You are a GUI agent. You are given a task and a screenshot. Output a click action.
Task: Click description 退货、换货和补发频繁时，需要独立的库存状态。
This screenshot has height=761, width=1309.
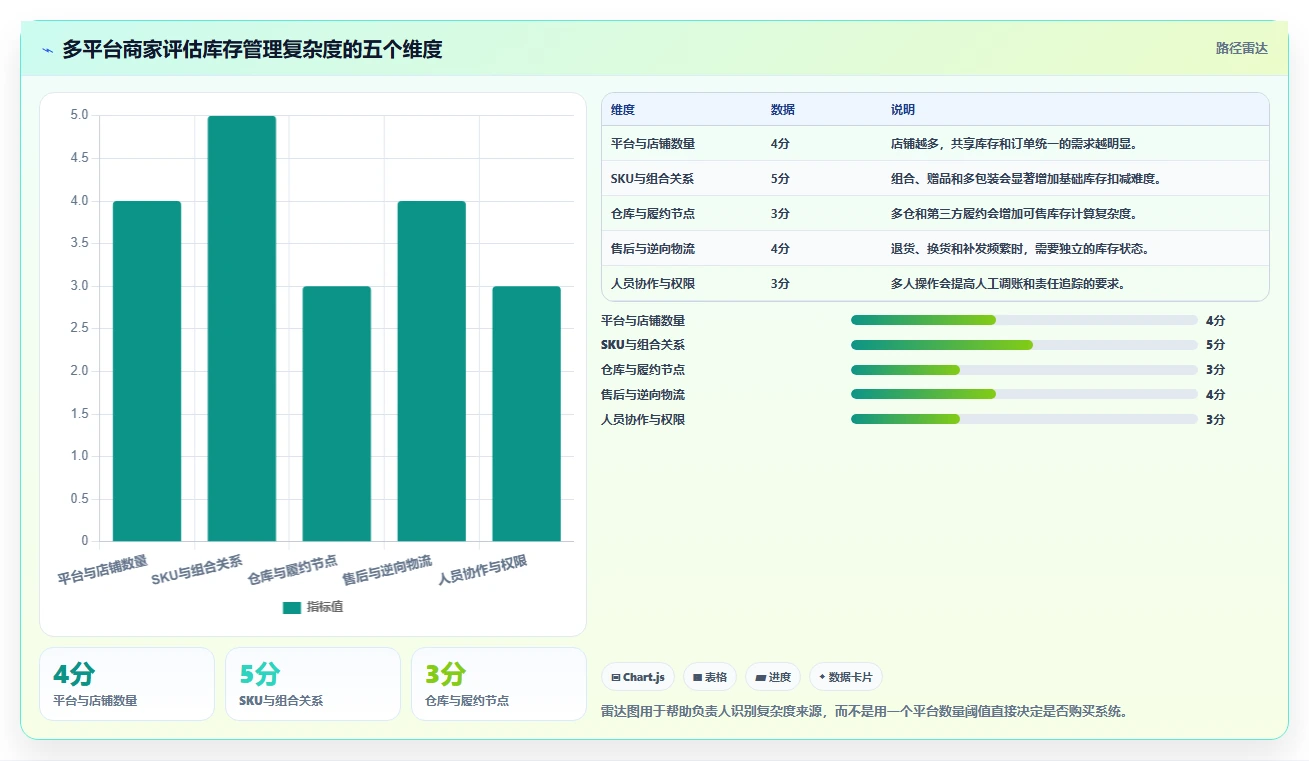pyautogui.click(x=1020, y=249)
